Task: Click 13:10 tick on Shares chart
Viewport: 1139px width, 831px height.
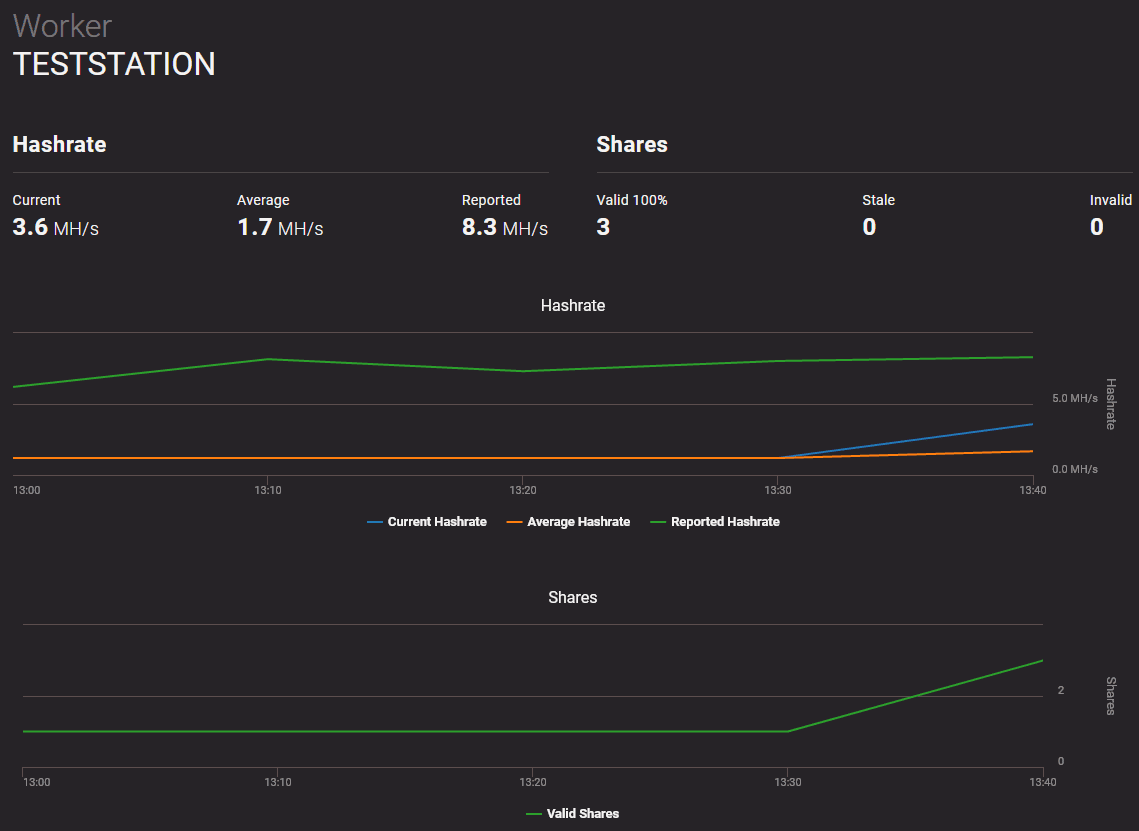Action: pyautogui.click(x=277, y=782)
